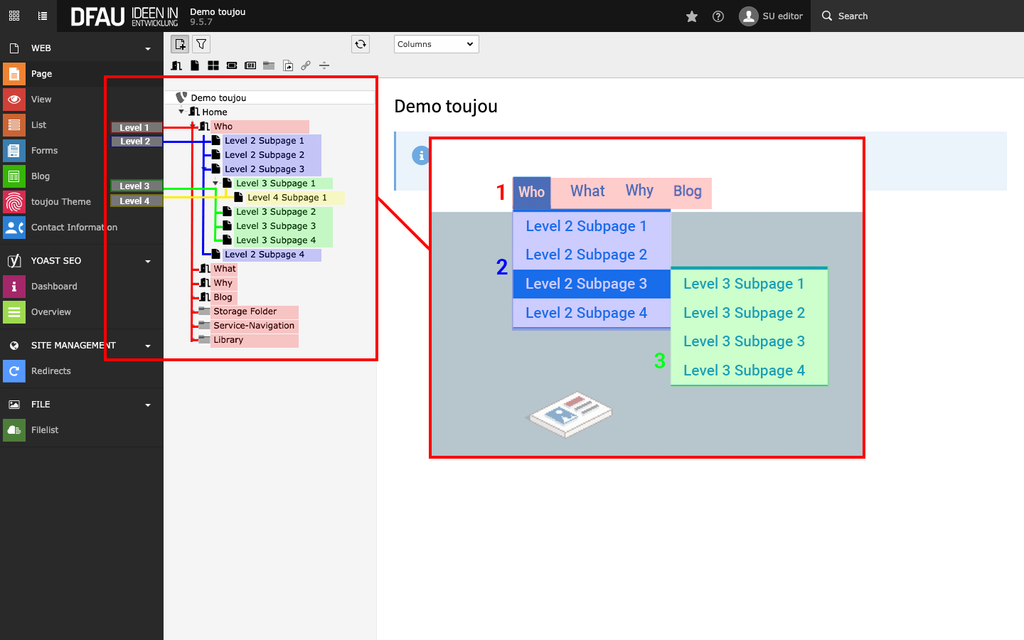Open the page tree filter

201,44
